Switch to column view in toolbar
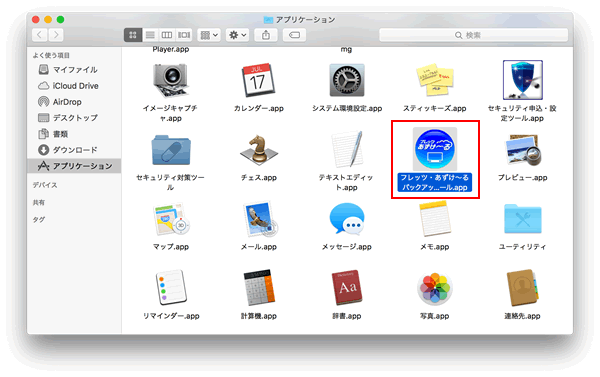The image size is (600, 377). pos(167,35)
